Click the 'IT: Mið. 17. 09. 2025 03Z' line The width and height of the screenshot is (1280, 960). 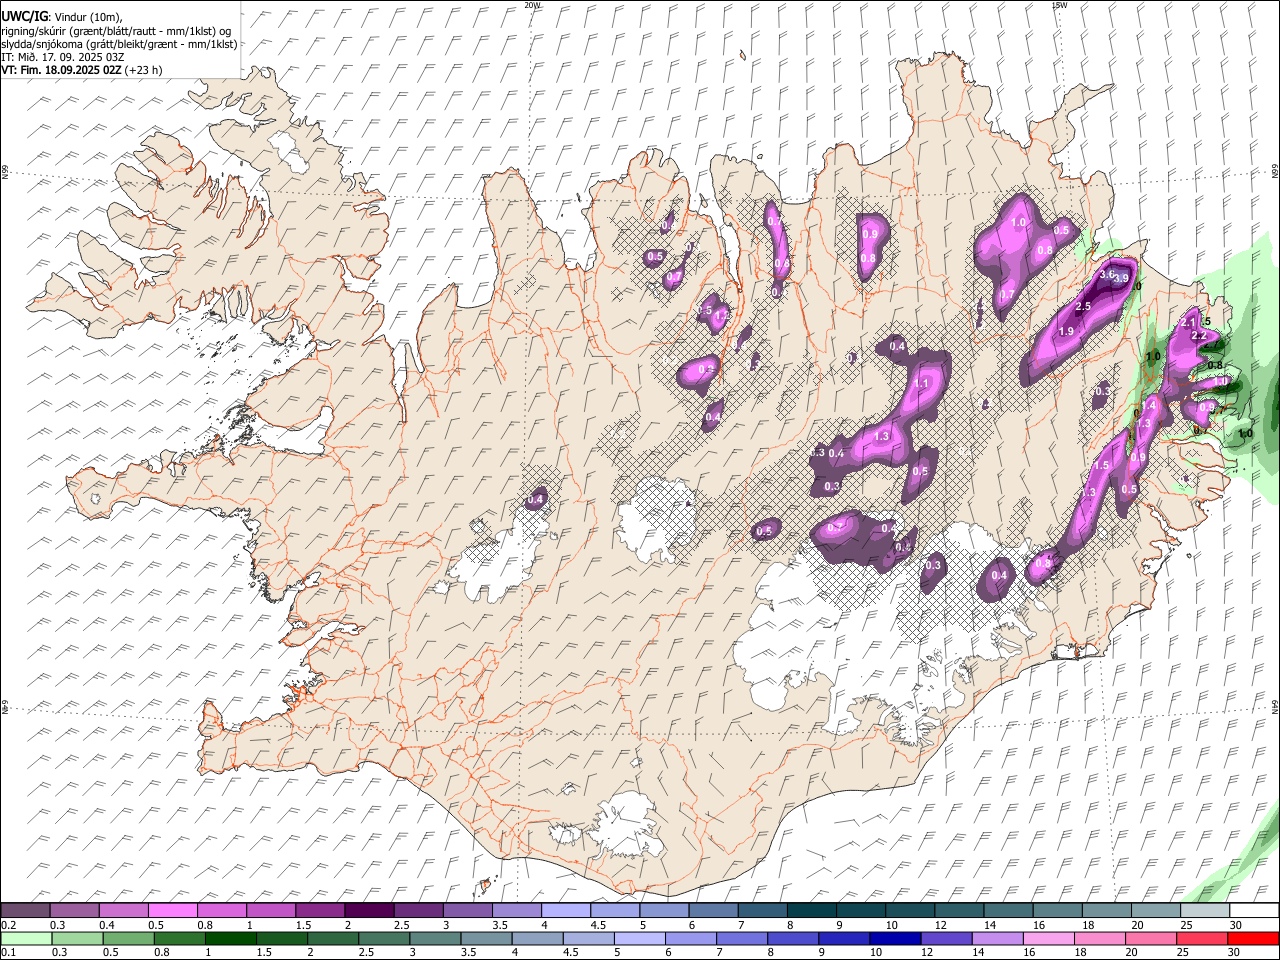62,57
